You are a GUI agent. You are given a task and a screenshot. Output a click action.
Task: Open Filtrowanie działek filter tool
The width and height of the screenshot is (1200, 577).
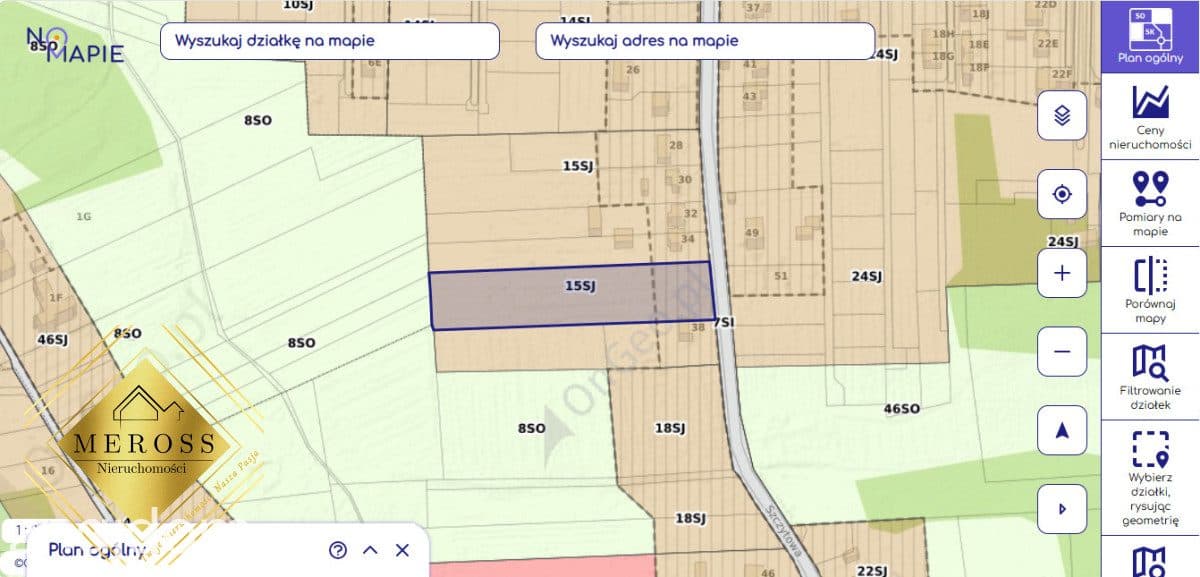[1150, 377]
